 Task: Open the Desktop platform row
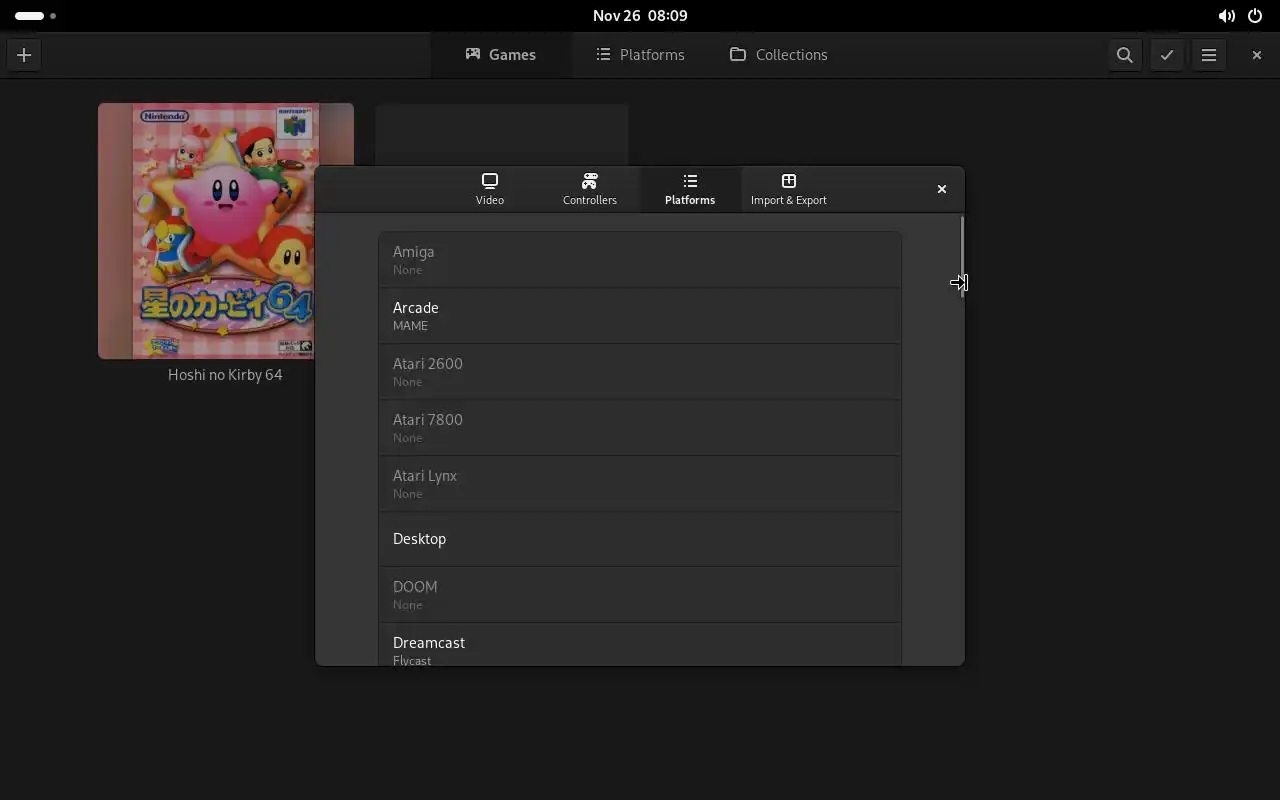click(640, 539)
